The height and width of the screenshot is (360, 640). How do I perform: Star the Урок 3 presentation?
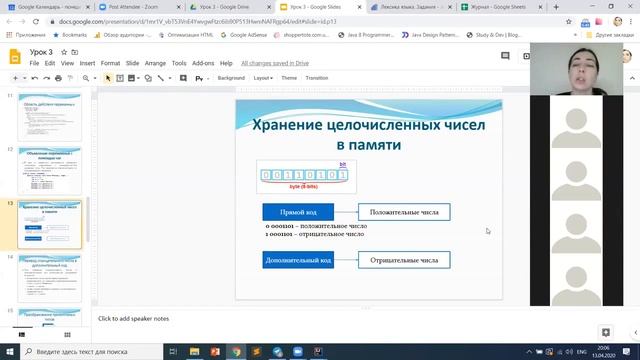pos(64,52)
